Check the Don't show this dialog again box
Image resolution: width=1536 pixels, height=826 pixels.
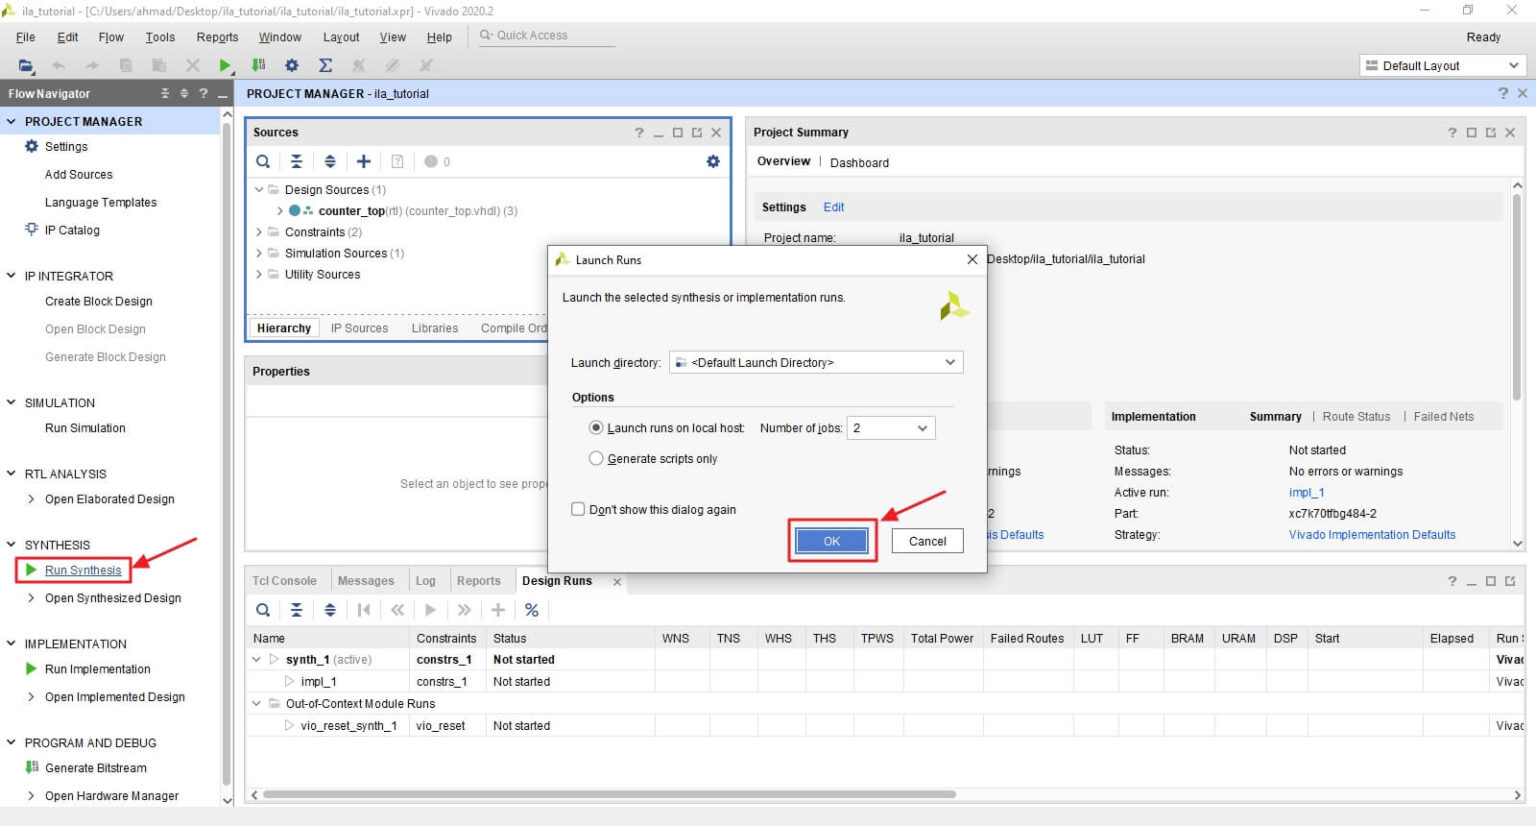pos(578,508)
